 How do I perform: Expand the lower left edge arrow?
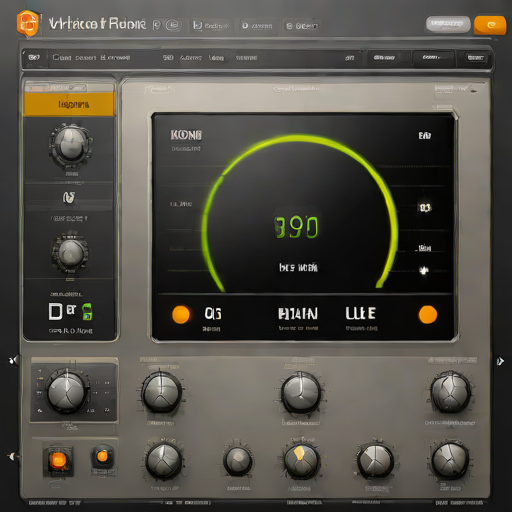(x=12, y=456)
